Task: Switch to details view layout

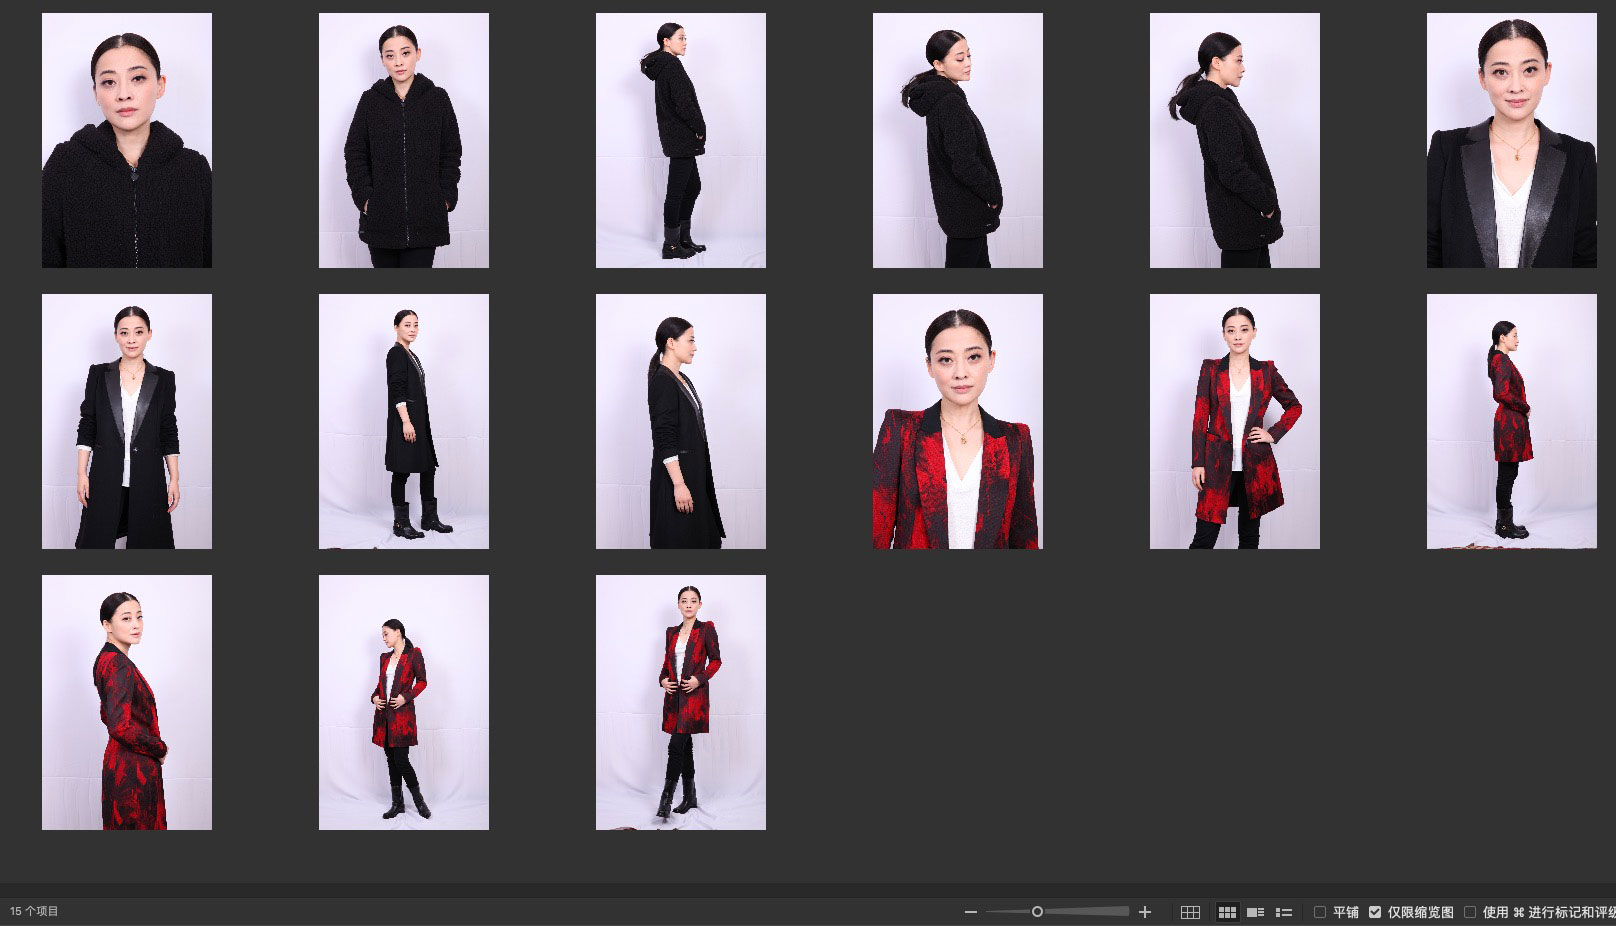Action: tap(1256, 912)
